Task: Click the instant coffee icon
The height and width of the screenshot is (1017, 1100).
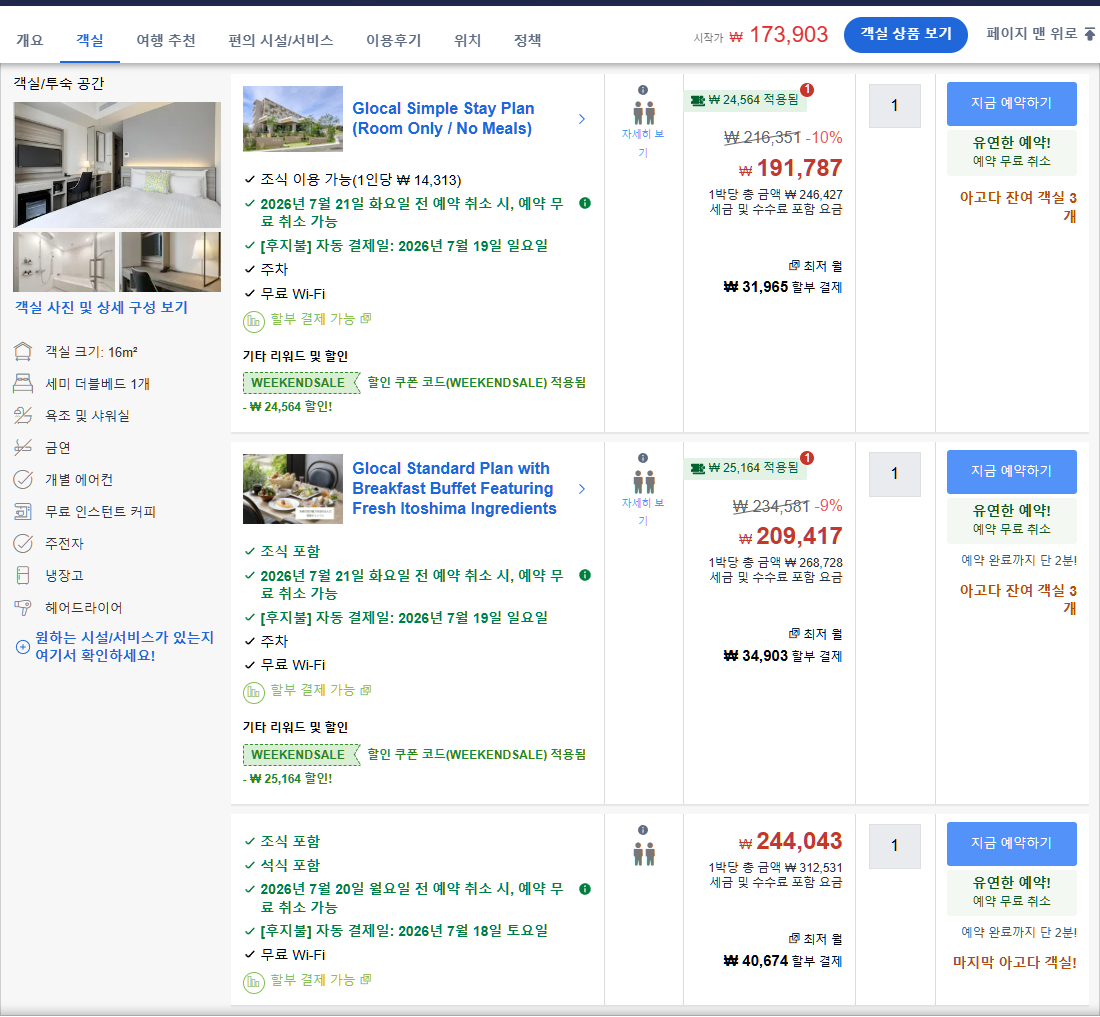Action: coord(23,511)
